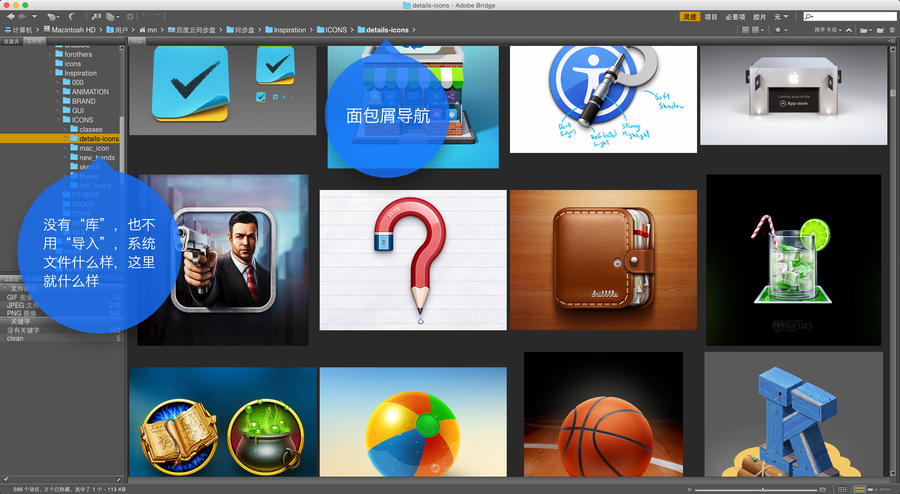
Task: Click the thumbnail size slider at bottom
Action: tap(760, 489)
